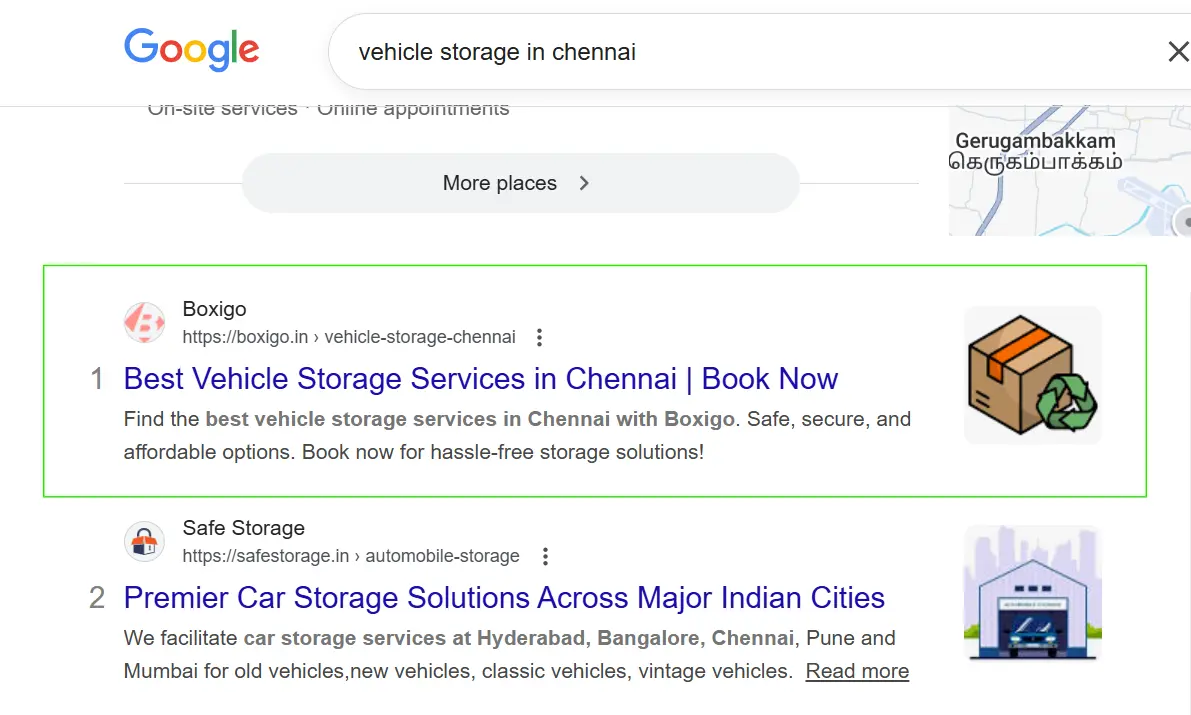Click Read more in Safe Storage snippet
This screenshot has width=1191, height=715.
[x=857, y=671]
